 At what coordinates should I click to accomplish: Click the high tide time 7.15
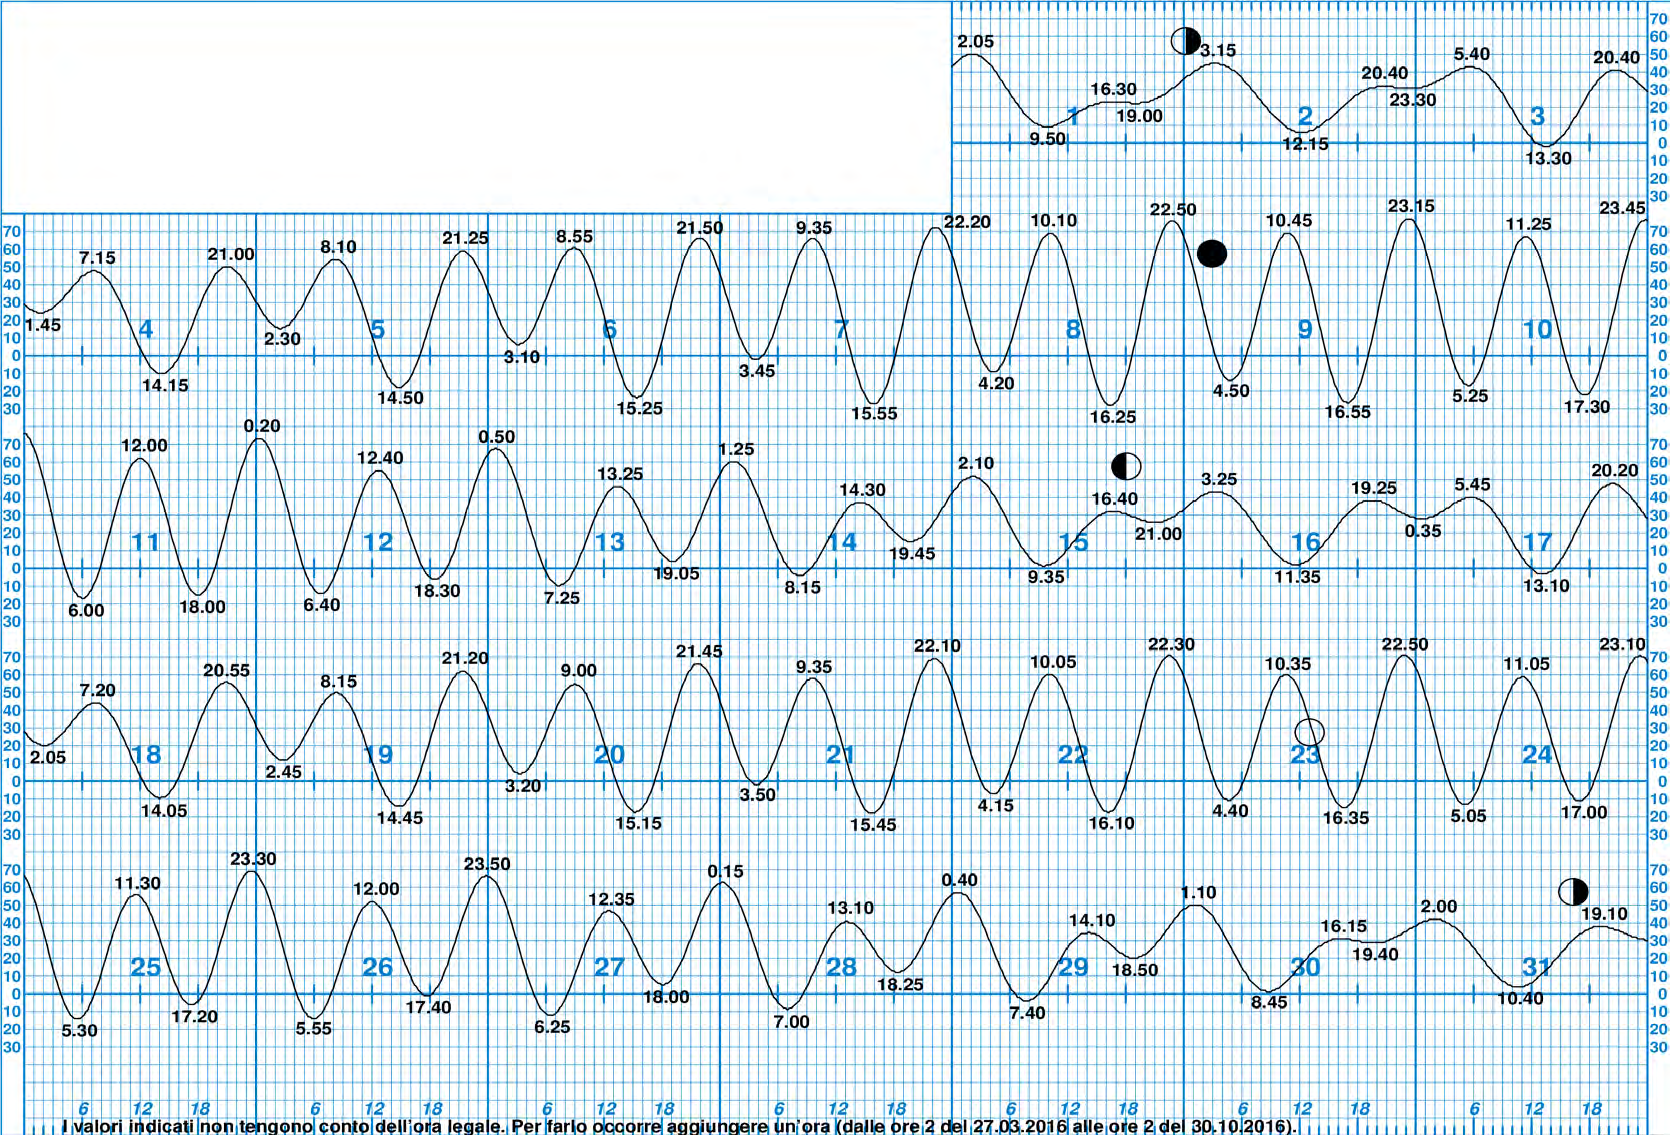click(97, 258)
